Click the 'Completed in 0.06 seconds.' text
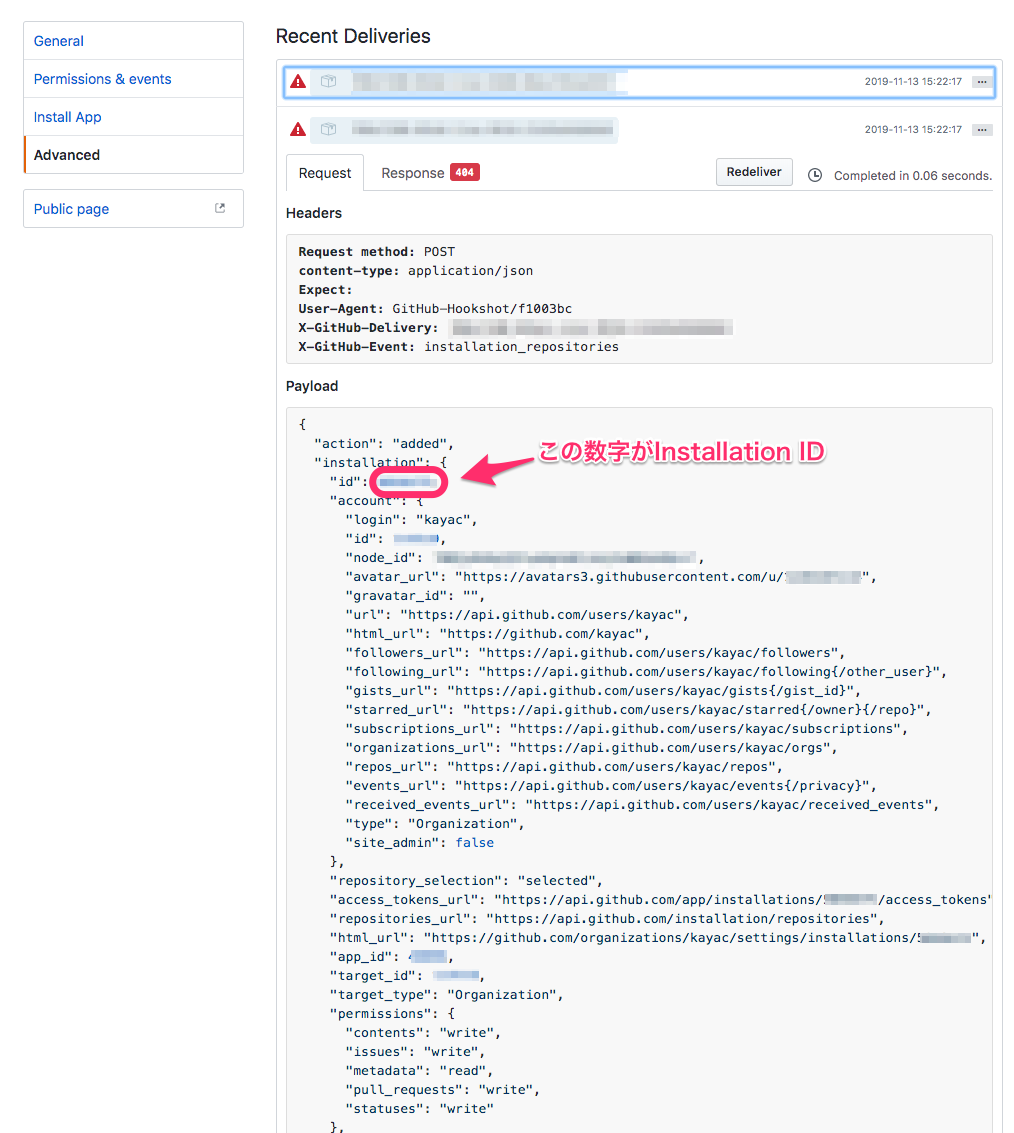This screenshot has height=1133, width=1014. 913,176
